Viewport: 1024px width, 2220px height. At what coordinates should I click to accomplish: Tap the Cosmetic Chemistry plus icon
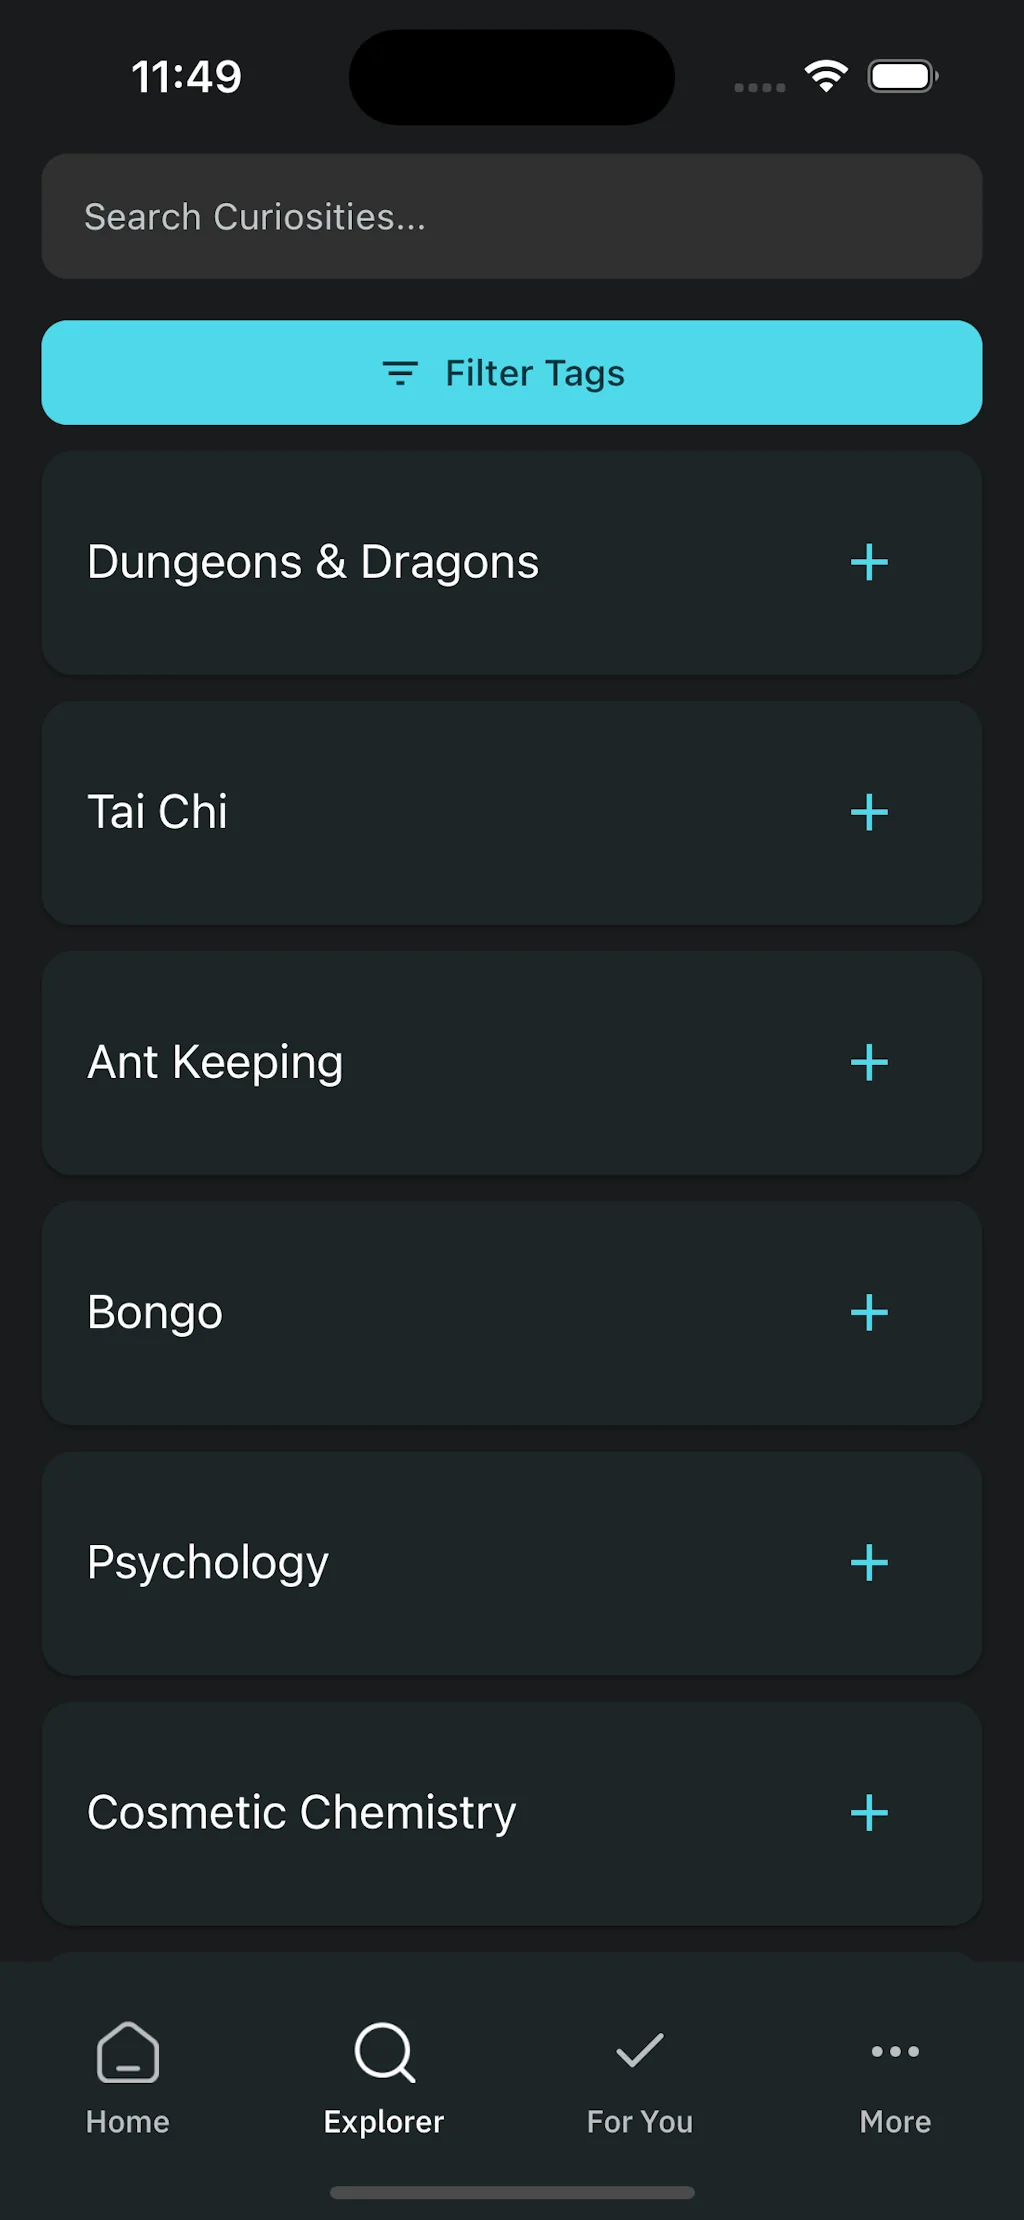(869, 1812)
